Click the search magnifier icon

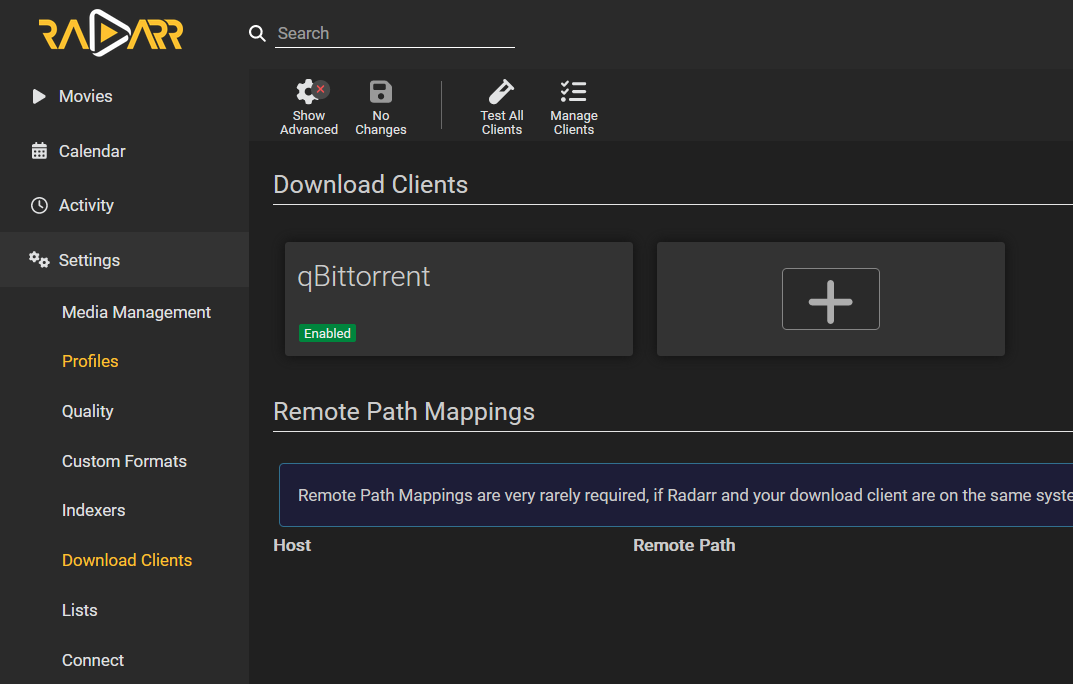click(257, 34)
